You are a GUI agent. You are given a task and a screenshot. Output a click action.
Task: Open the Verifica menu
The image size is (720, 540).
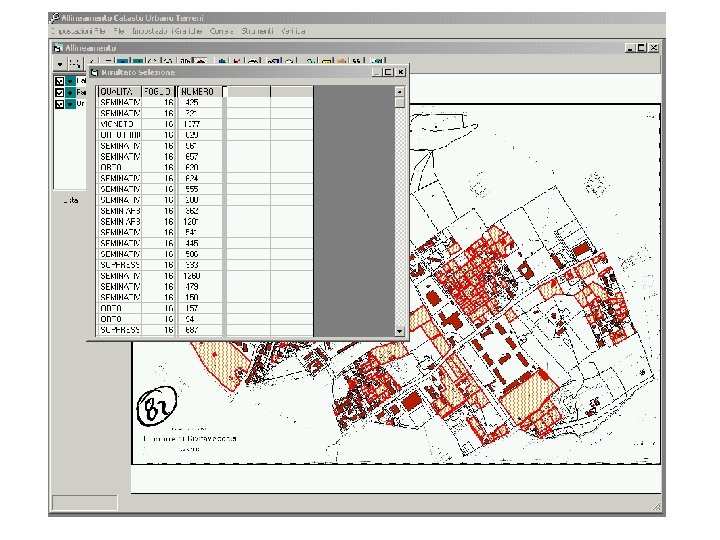[293, 31]
